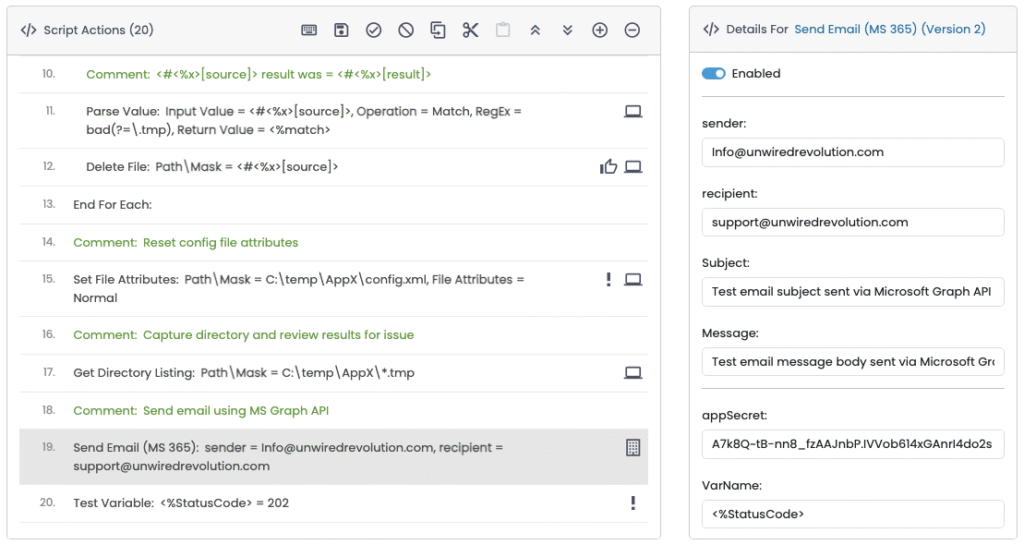The width and height of the screenshot is (1024, 545).
Task: Save the script using the floppy disk icon
Action: point(341,30)
